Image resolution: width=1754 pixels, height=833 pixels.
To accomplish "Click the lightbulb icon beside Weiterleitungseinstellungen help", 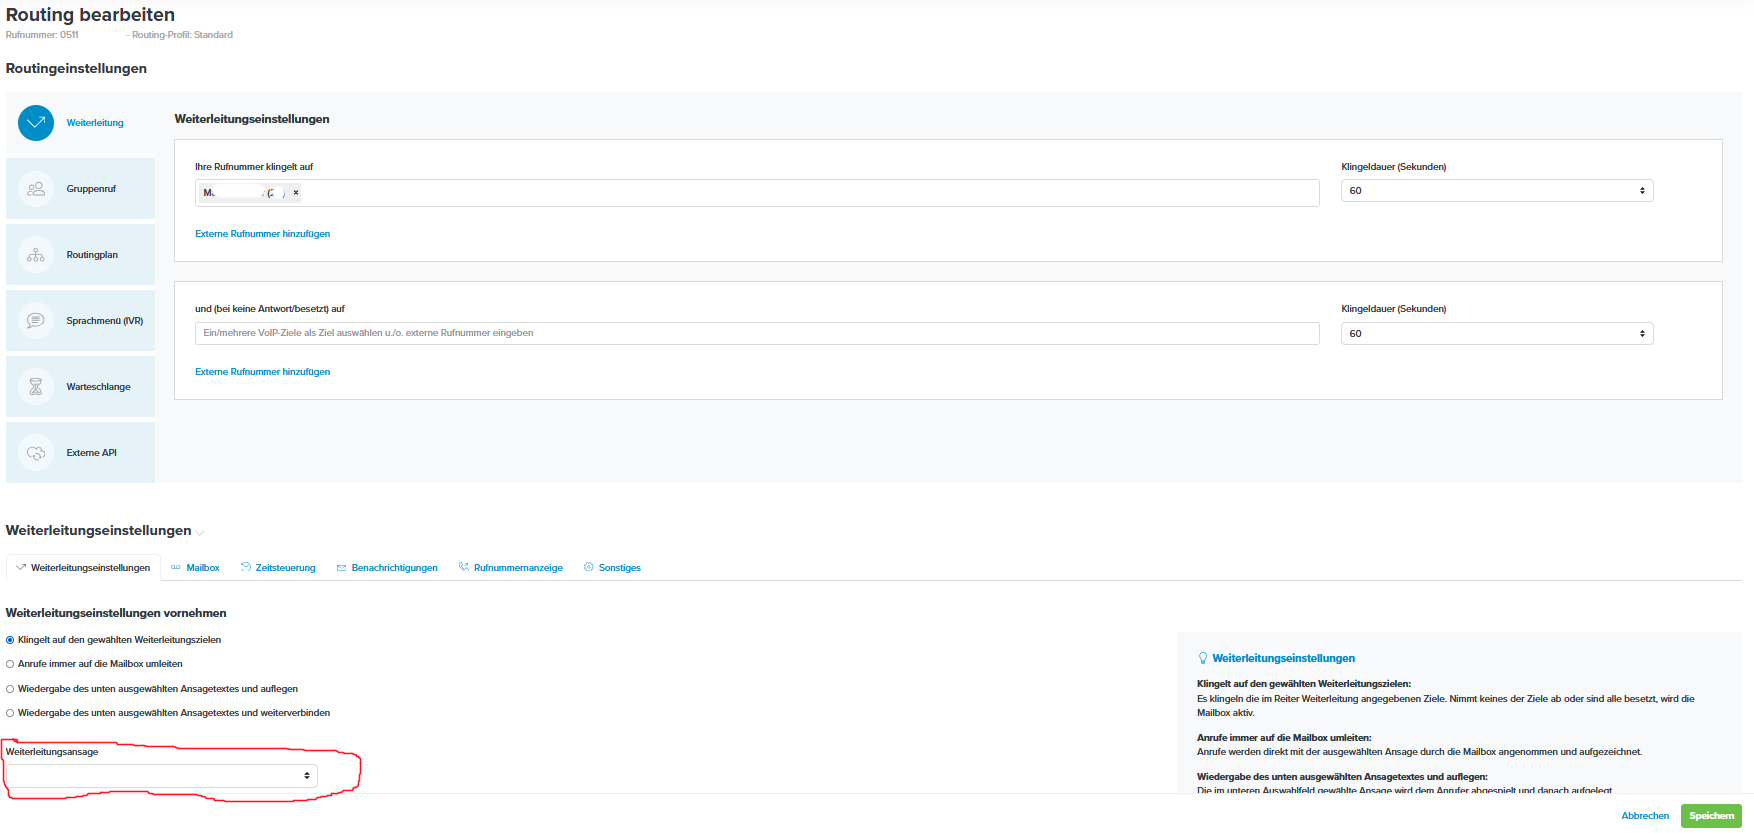I will tap(1203, 658).
